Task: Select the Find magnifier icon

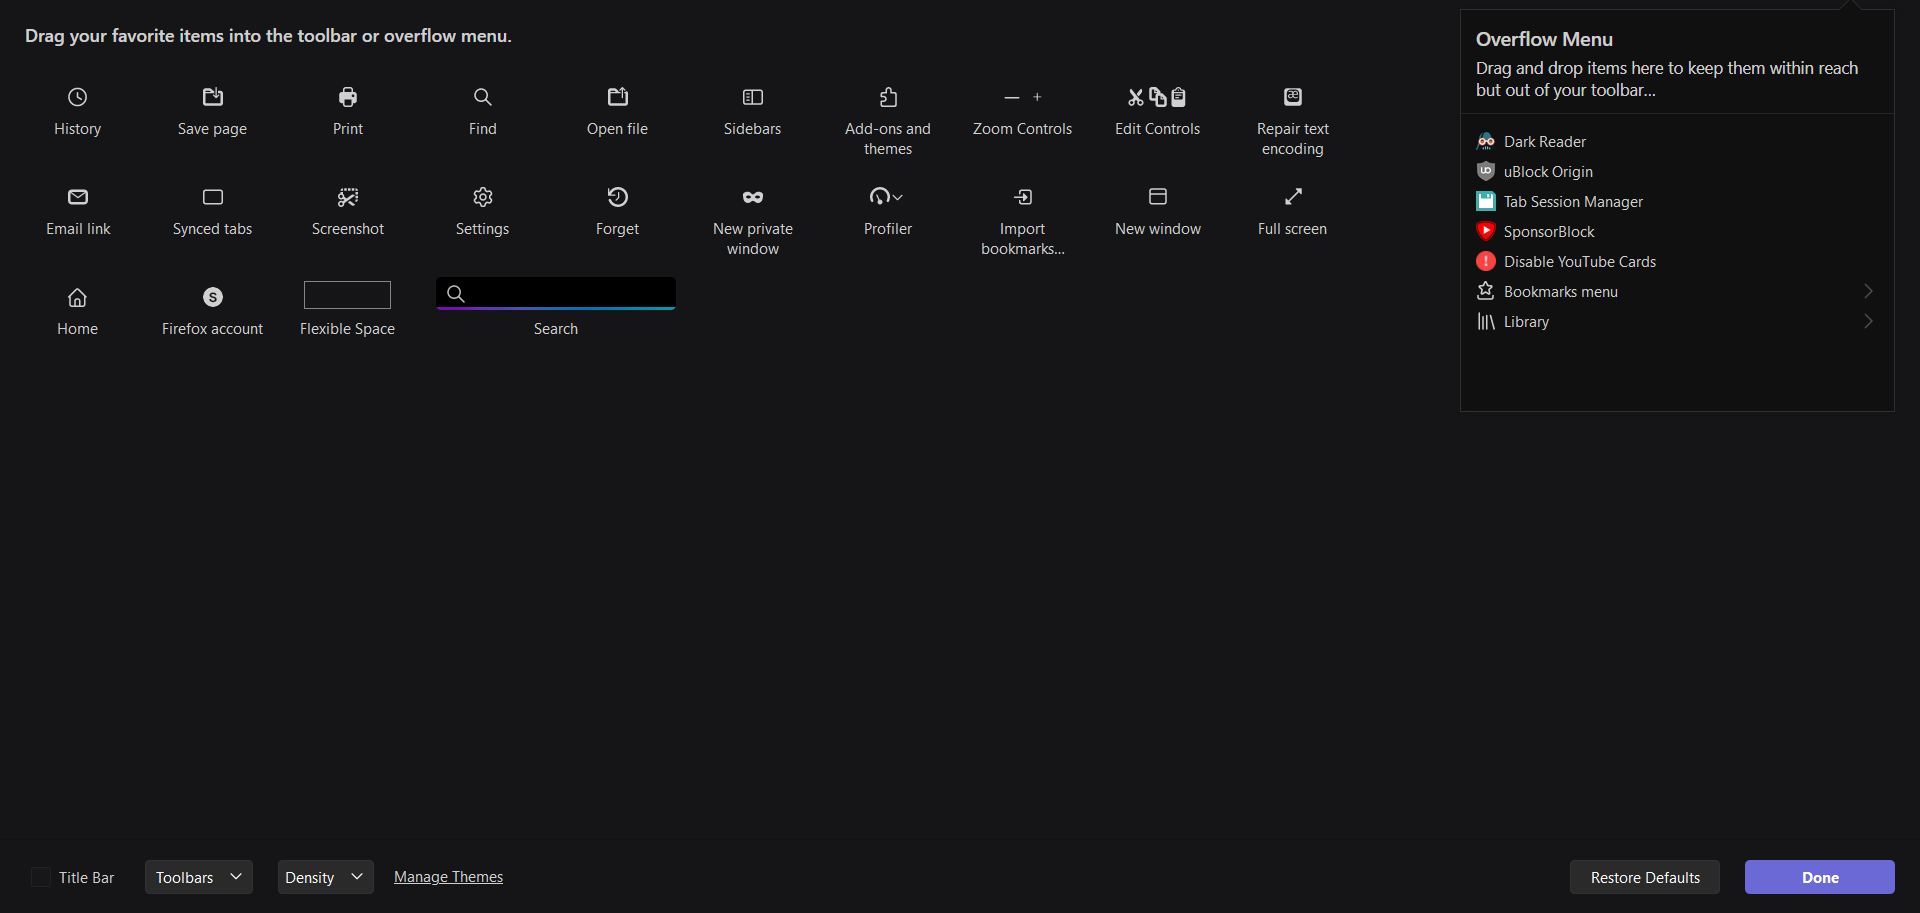Action: 482,97
